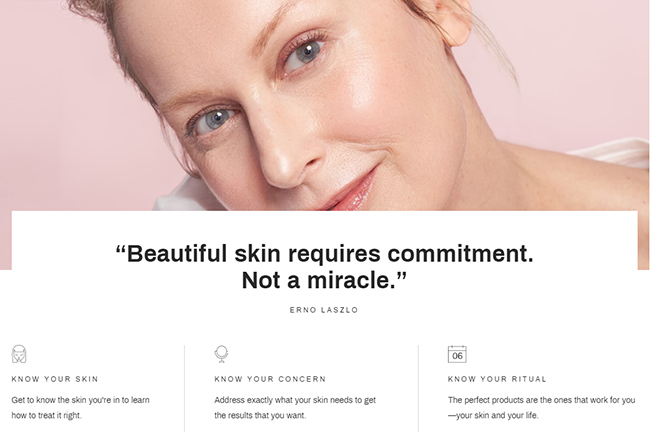Click the woman's ear in the hero photo
Screen dimensions: 650x436
(450, 21)
